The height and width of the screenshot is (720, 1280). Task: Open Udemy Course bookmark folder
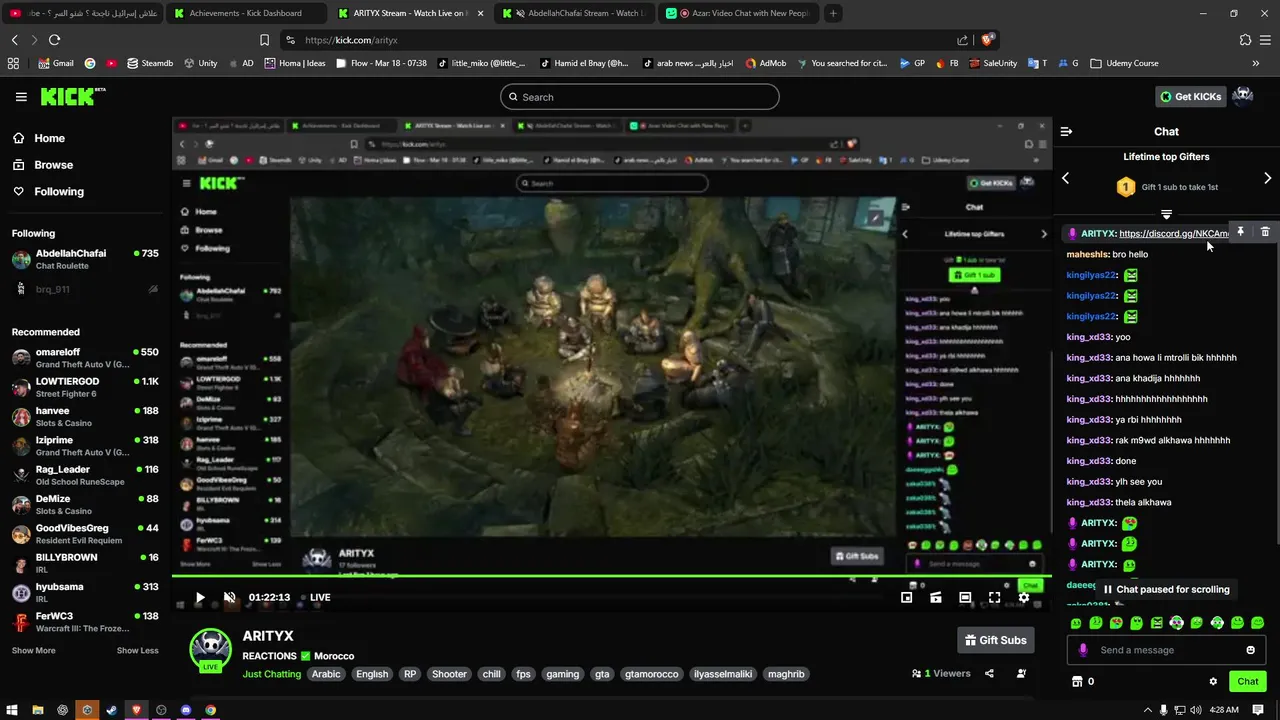(1124, 63)
